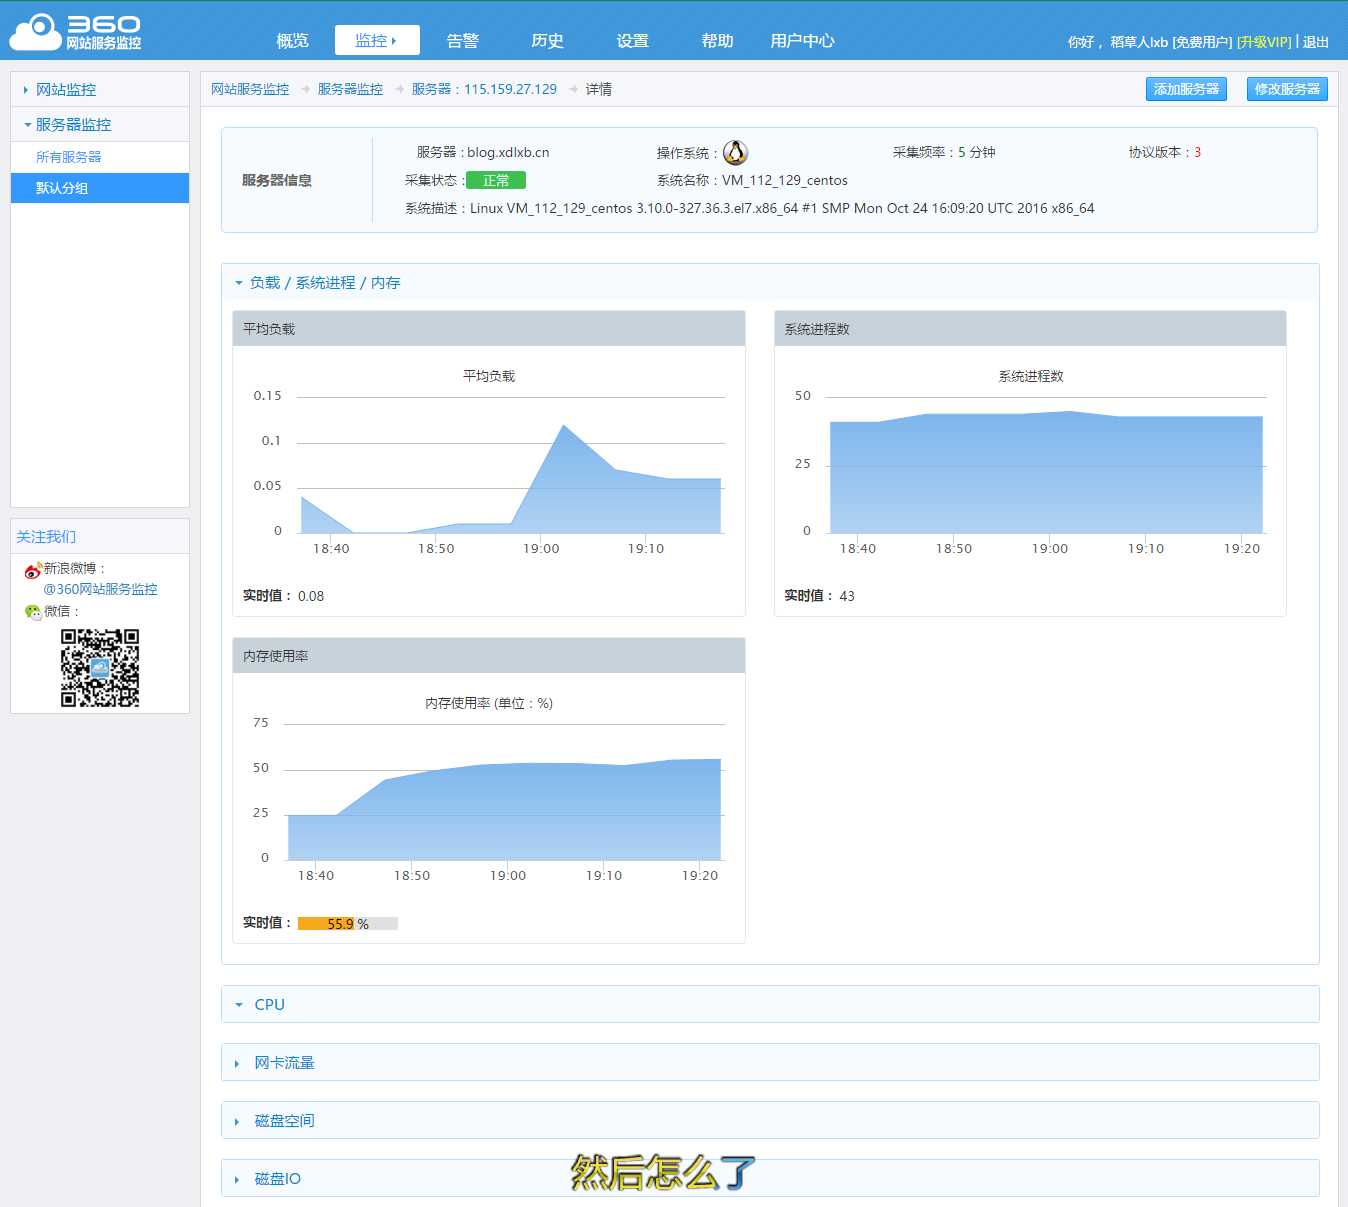The image size is (1348, 1207).
Task: Expand the 网站监控 sidebar section
Action: (x=100, y=89)
